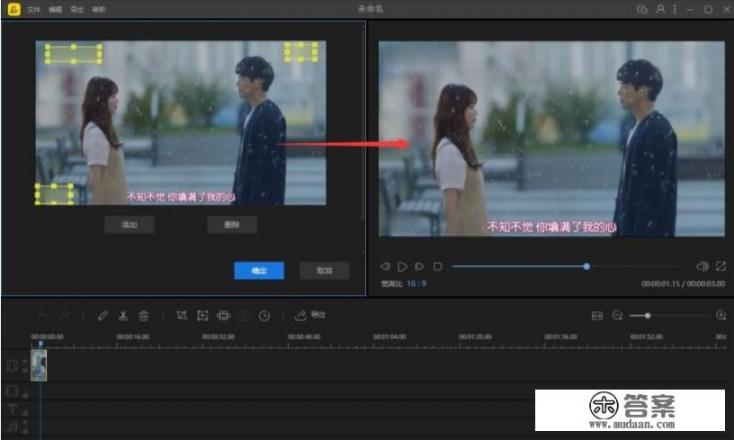This screenshot has height=440, width=734.
Task: Click the trash delete icon in timeline toolbar
Action: [x=144, y=315]
